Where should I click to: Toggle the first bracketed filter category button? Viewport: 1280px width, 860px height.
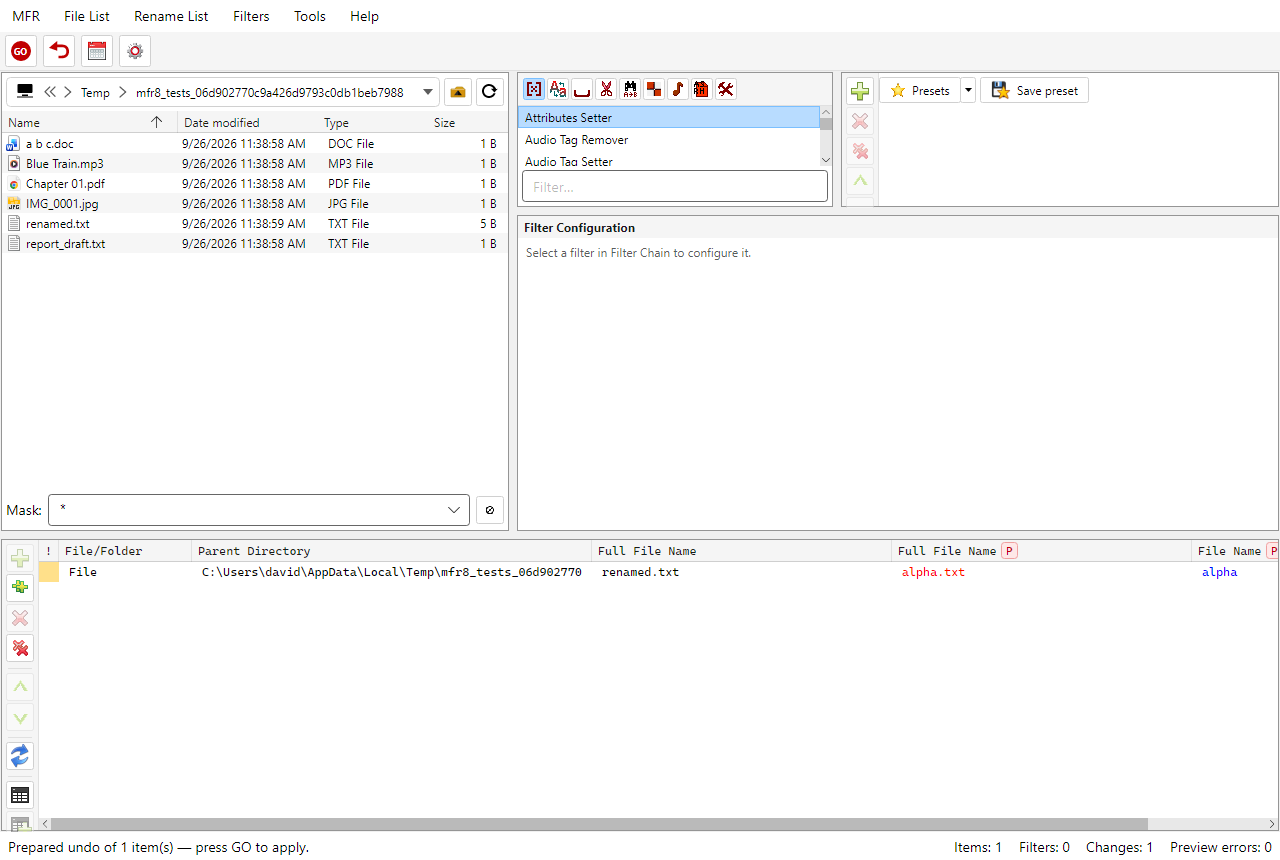(x=534, y=89)
